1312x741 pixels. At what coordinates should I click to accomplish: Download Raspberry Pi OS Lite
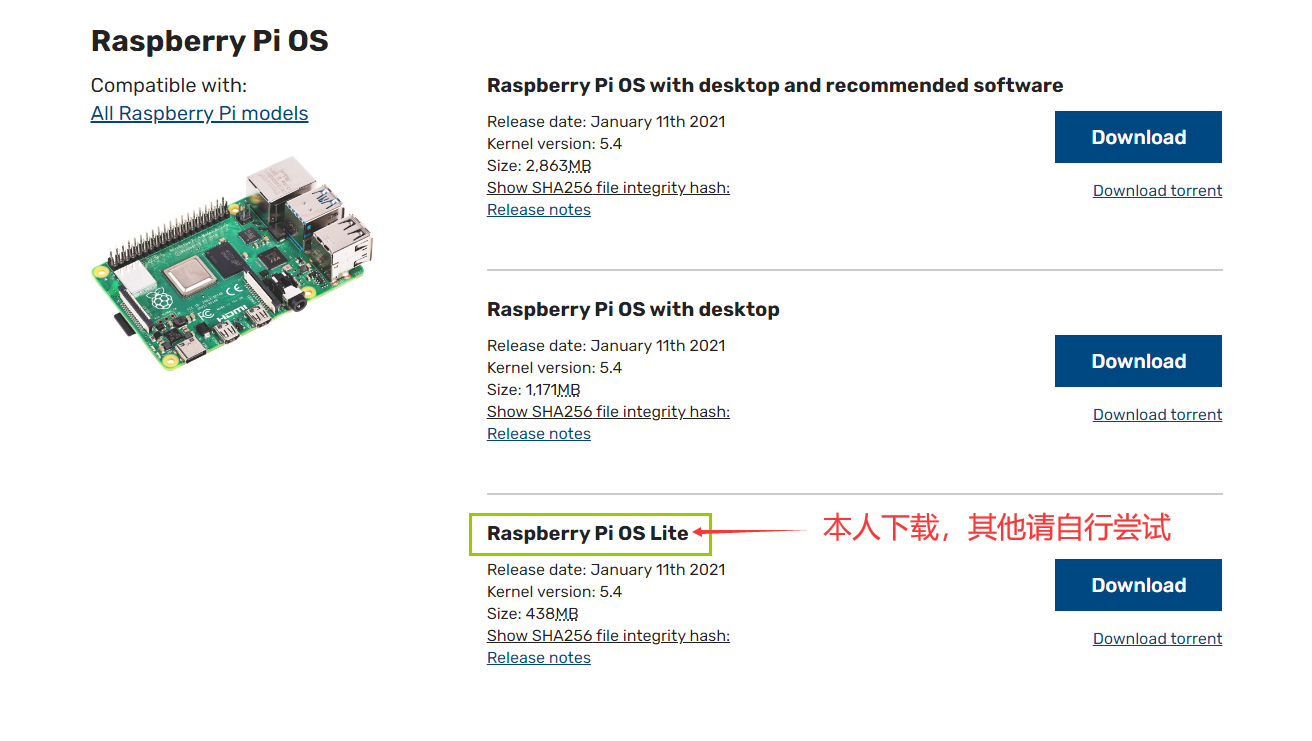pyautogui.click(x=1138, y=585)
